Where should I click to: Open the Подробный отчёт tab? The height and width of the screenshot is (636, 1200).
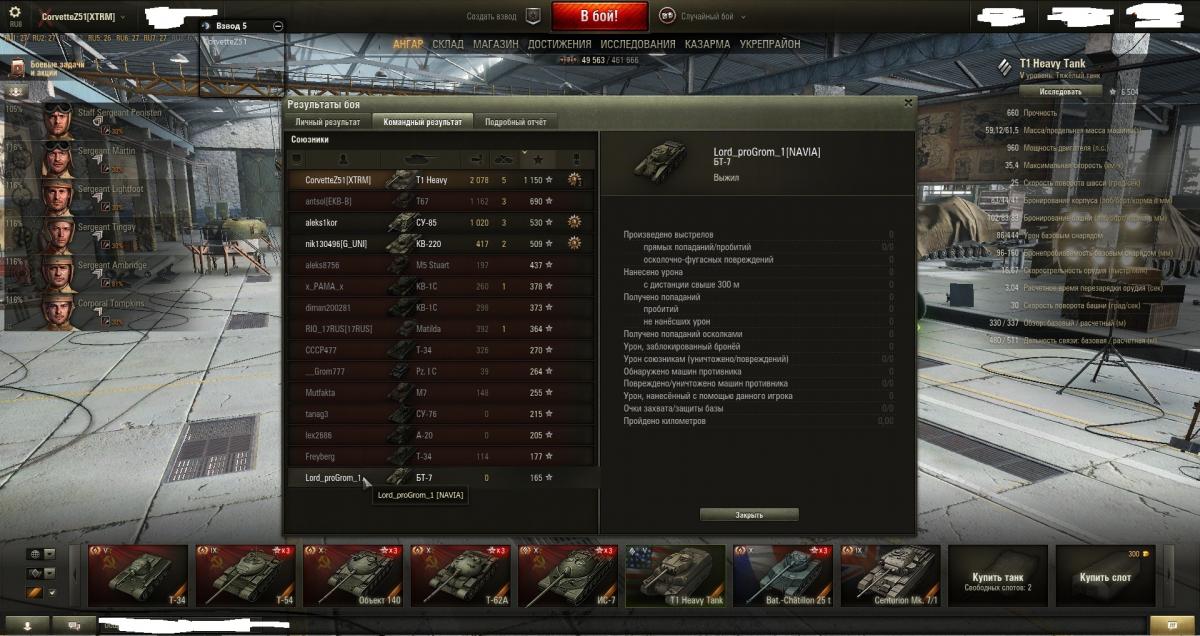[515, 122]
